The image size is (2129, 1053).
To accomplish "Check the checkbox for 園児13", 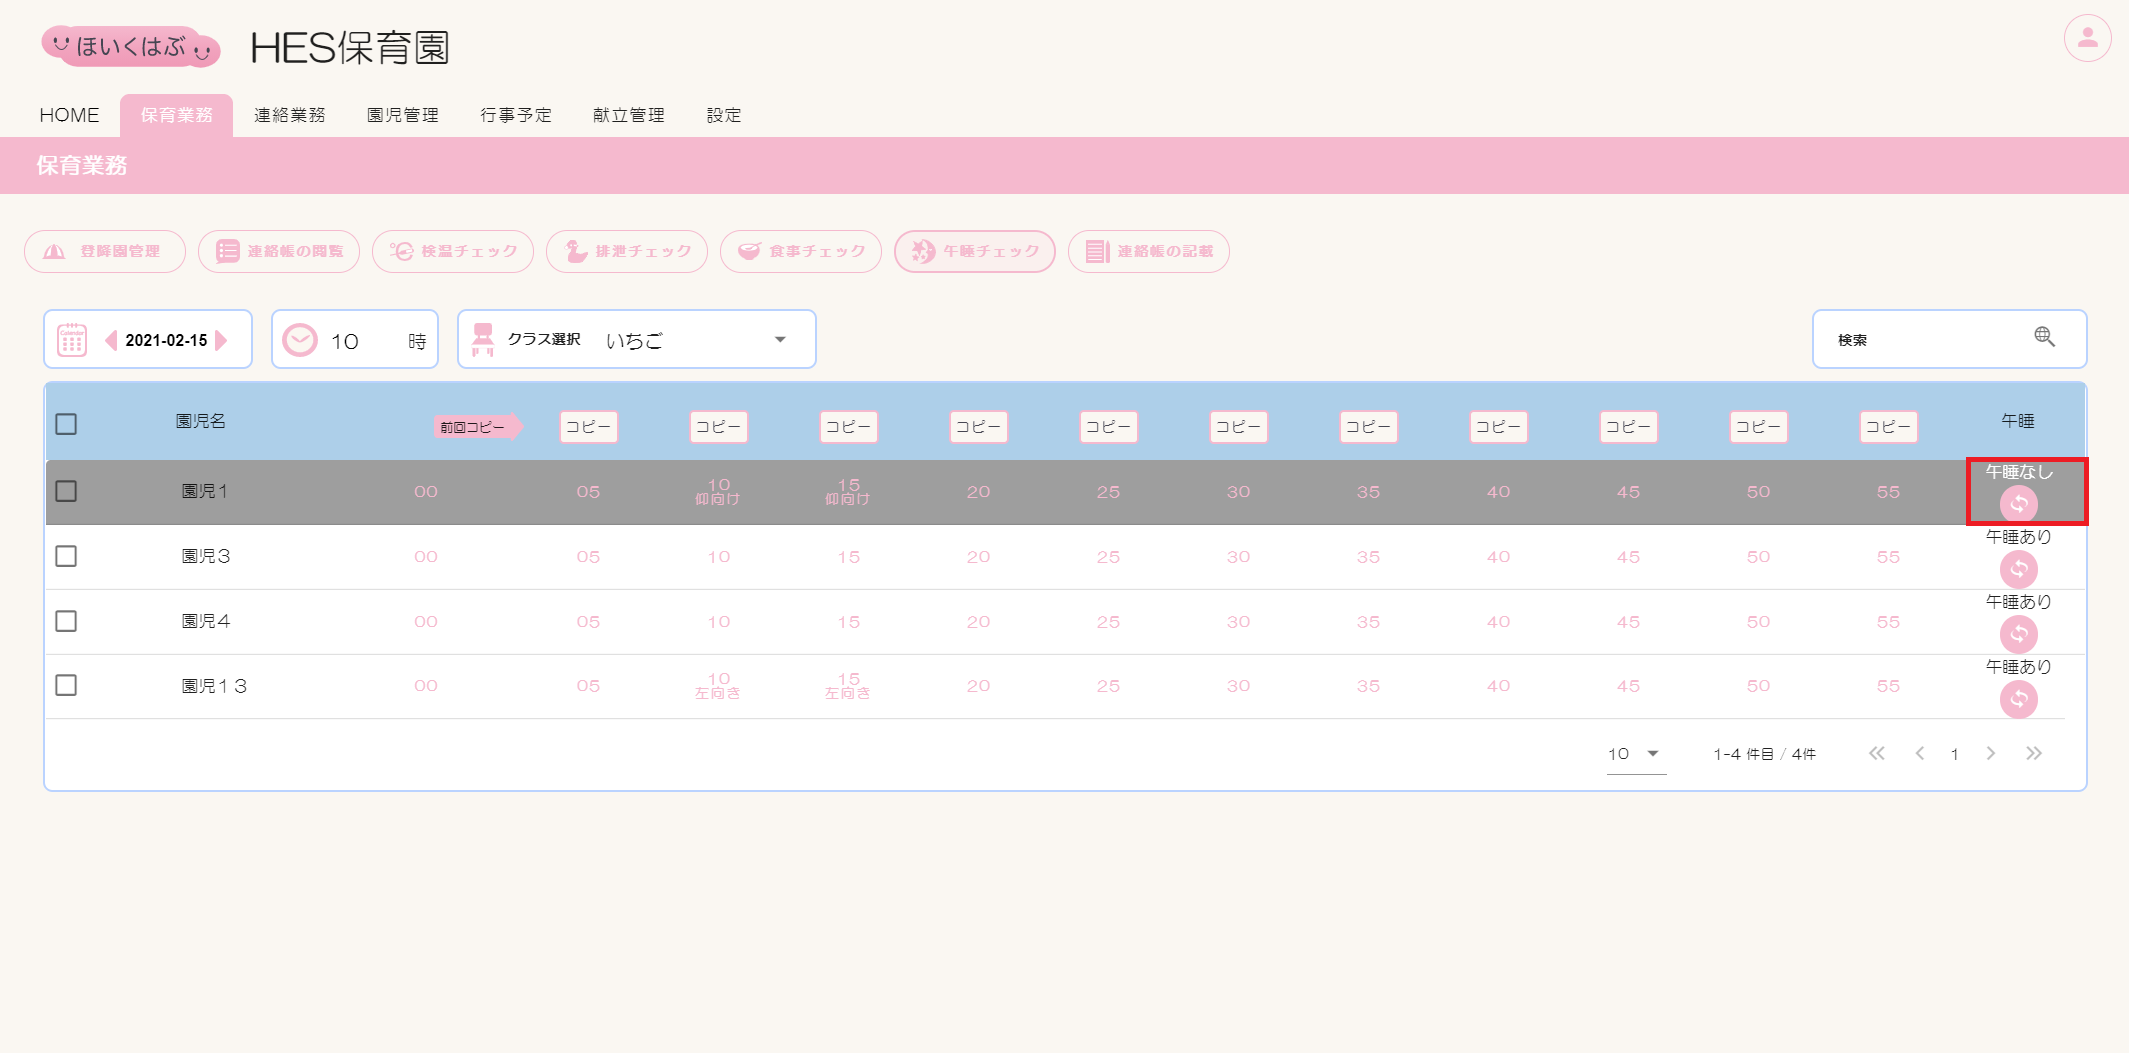I will pyautogui.click(x=66, y=685).
